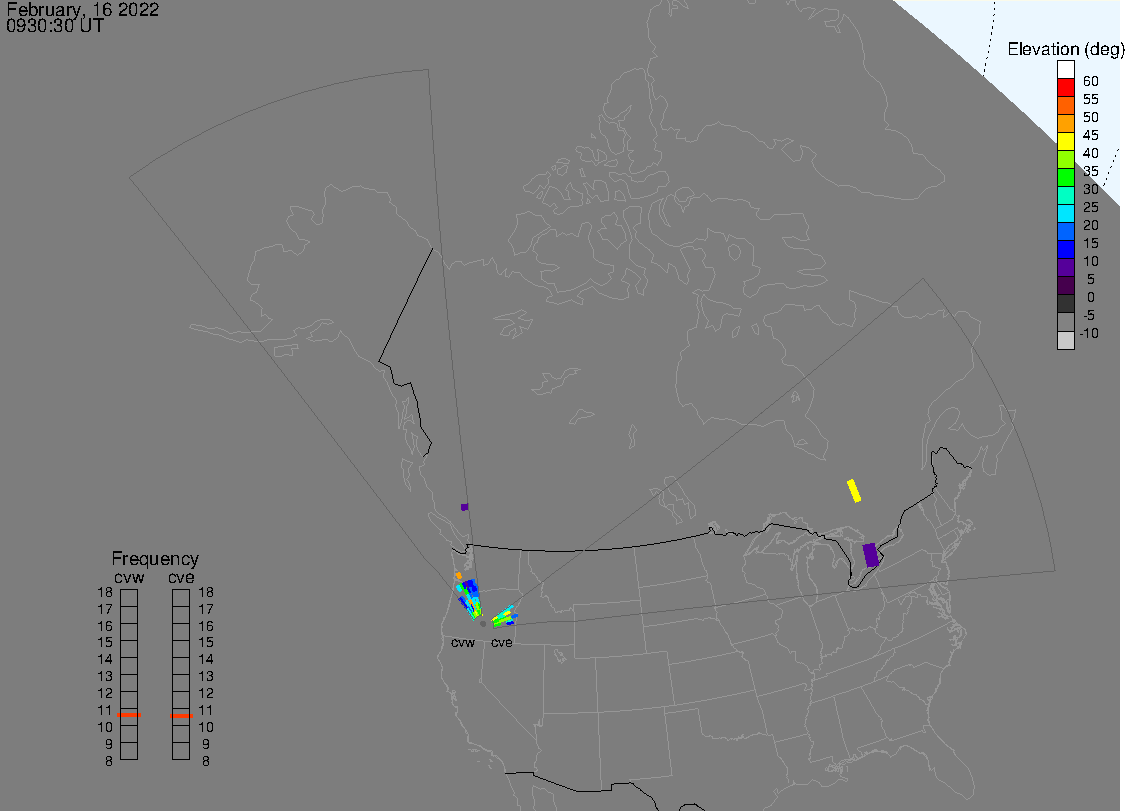The width and height of the screenshot is (1125, 811).
Task: Select the red swatch in Elevation legend
Action: pos(1065,88)
